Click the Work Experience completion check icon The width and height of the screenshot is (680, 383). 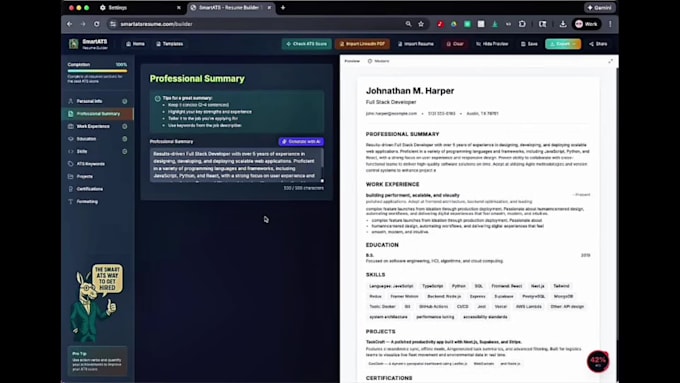(124, 126)
